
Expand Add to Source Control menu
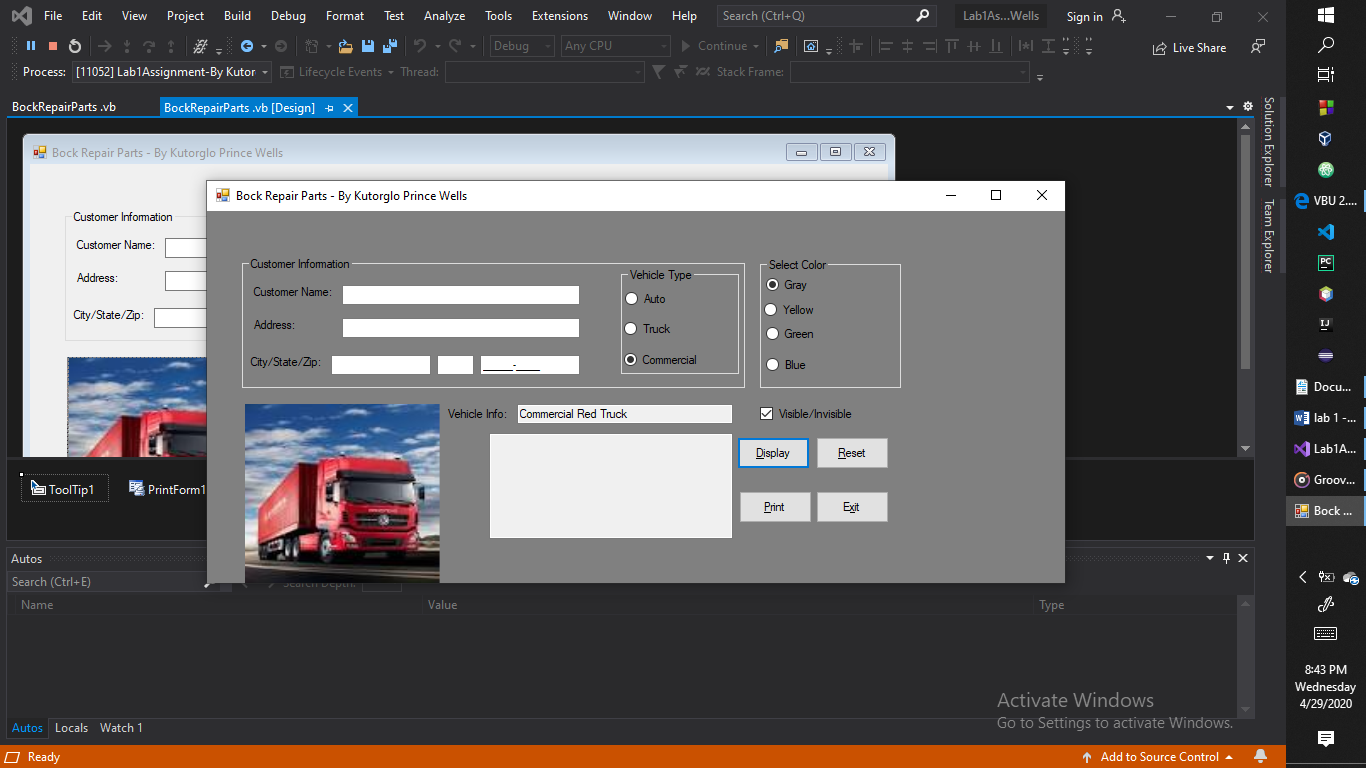tap(1229, 757)
